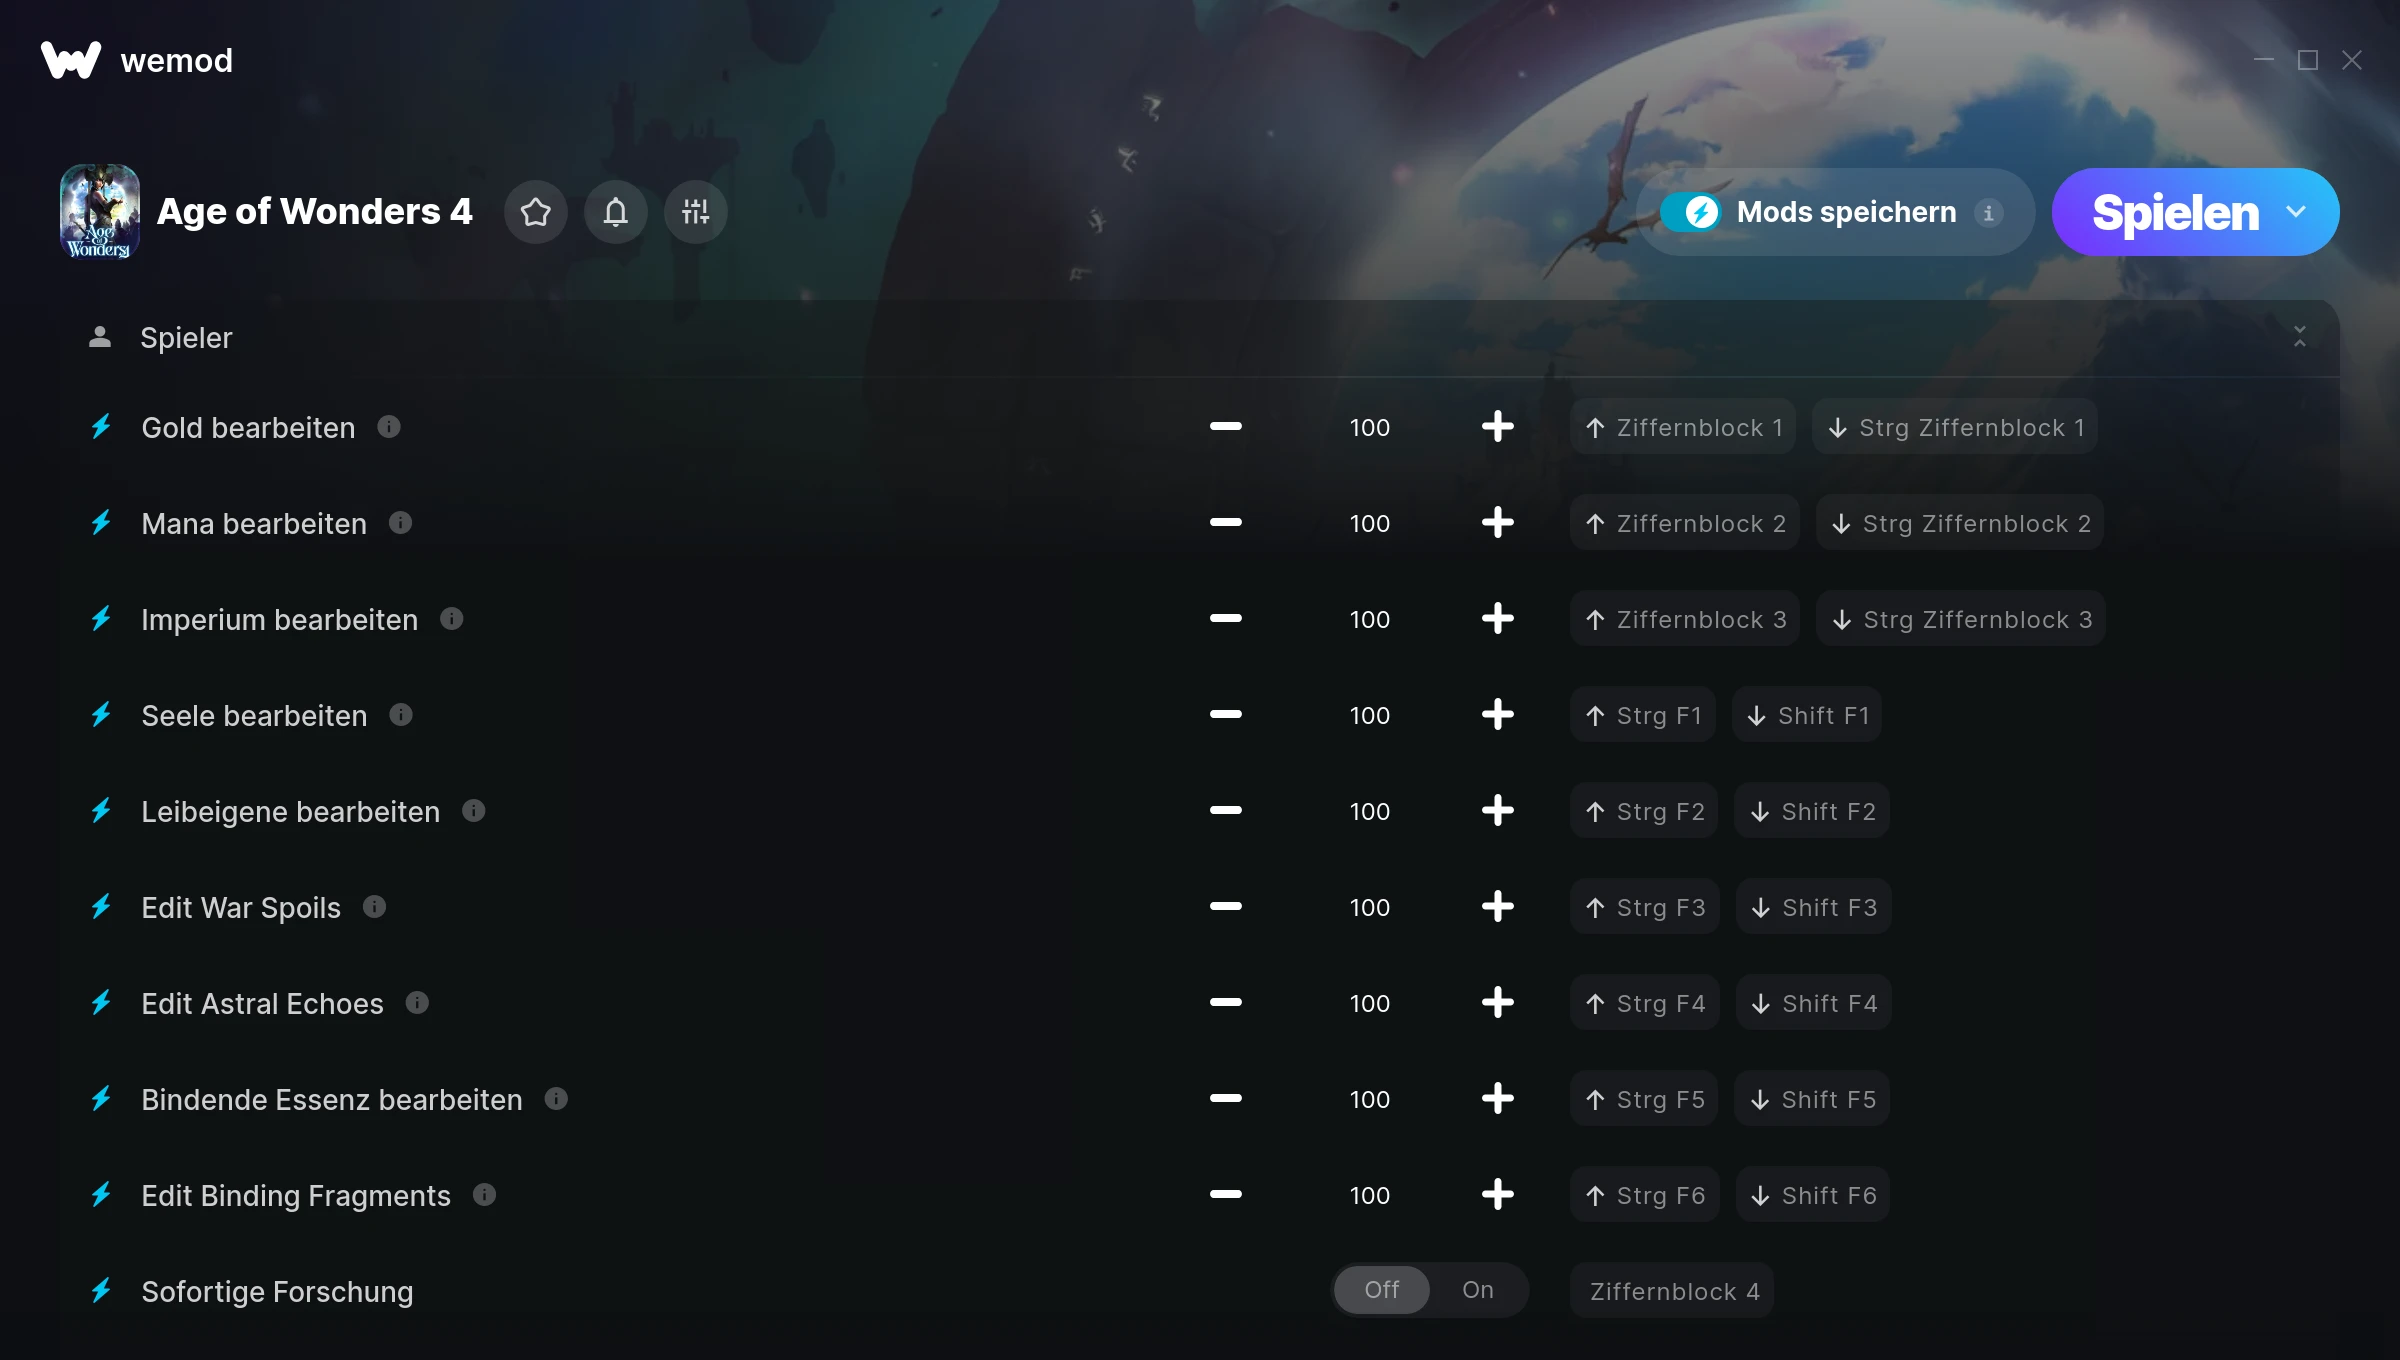
Task: Click info icon next to Bindende Essenz bearbeiten
Action: point(556,1099)
